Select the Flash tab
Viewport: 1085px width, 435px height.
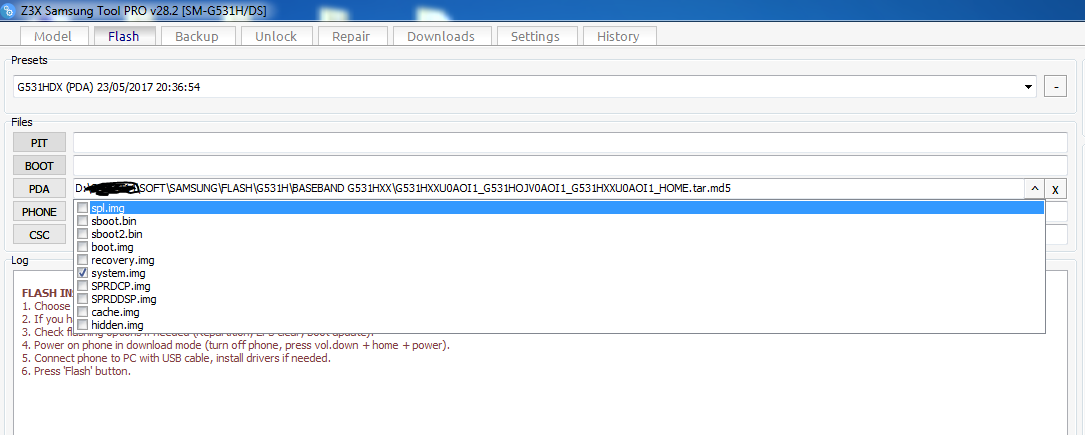pyautogui.click(x=123, y=37)
